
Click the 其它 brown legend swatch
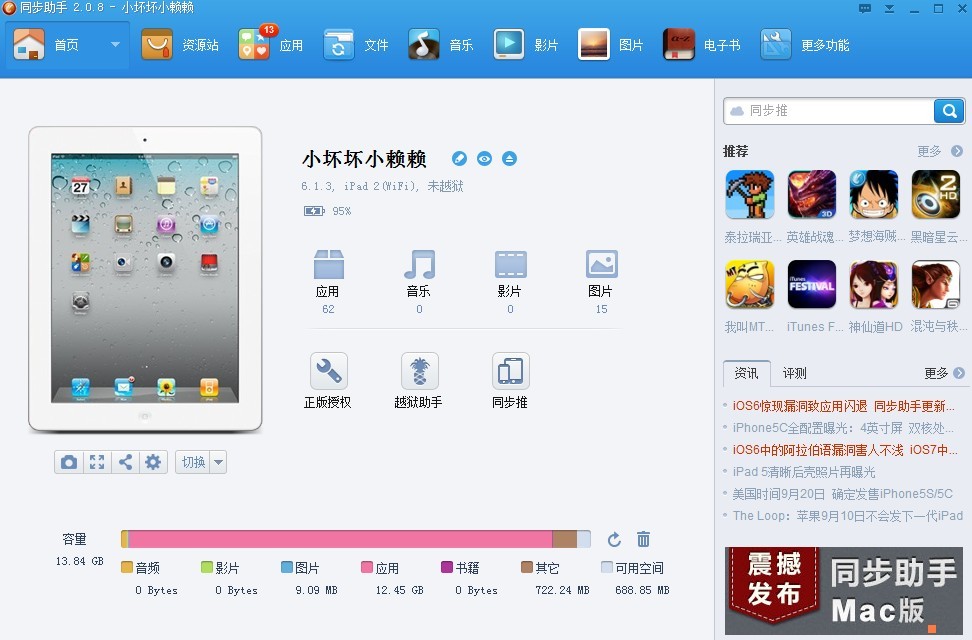tap(527, 567)
